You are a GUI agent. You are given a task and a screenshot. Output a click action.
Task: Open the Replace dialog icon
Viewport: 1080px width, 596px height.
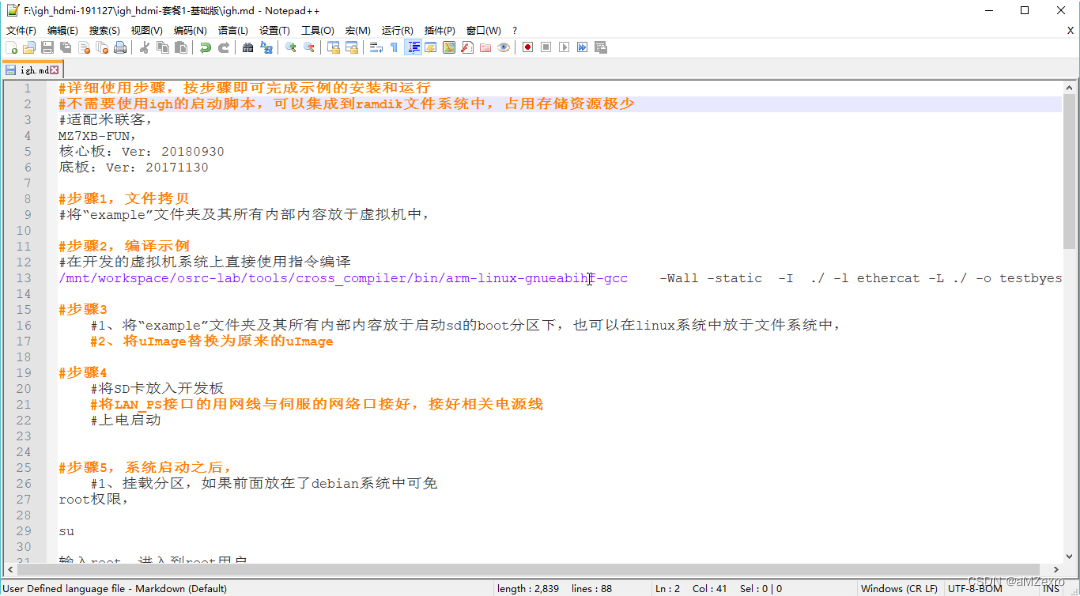pyautogui.click(x=267, y=48)
